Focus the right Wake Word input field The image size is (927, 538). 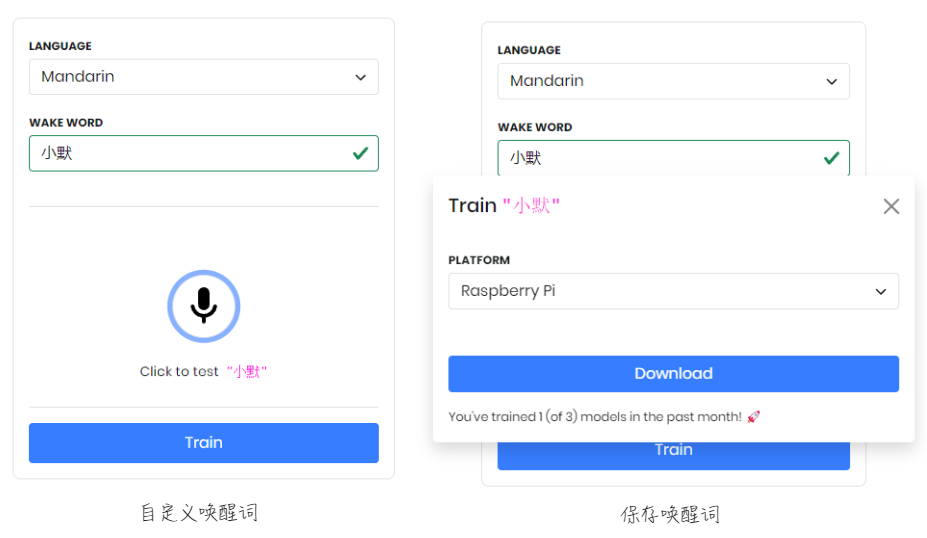(673, 158)
